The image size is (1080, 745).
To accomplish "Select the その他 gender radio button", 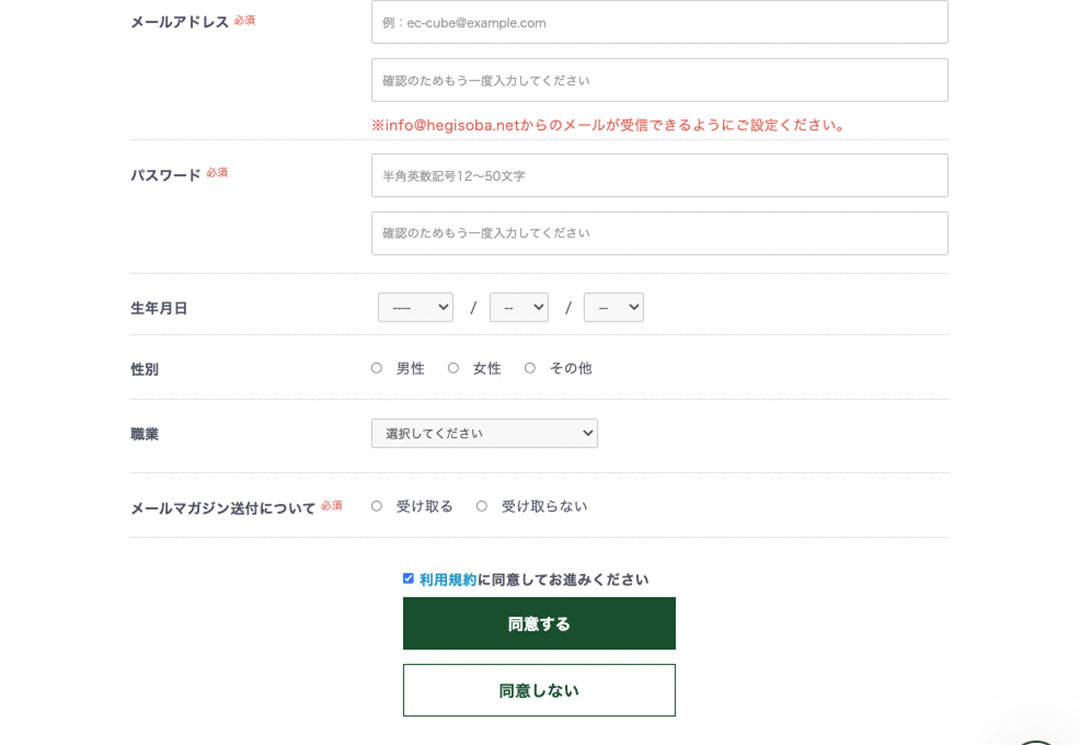I will [x=530, y=368].
